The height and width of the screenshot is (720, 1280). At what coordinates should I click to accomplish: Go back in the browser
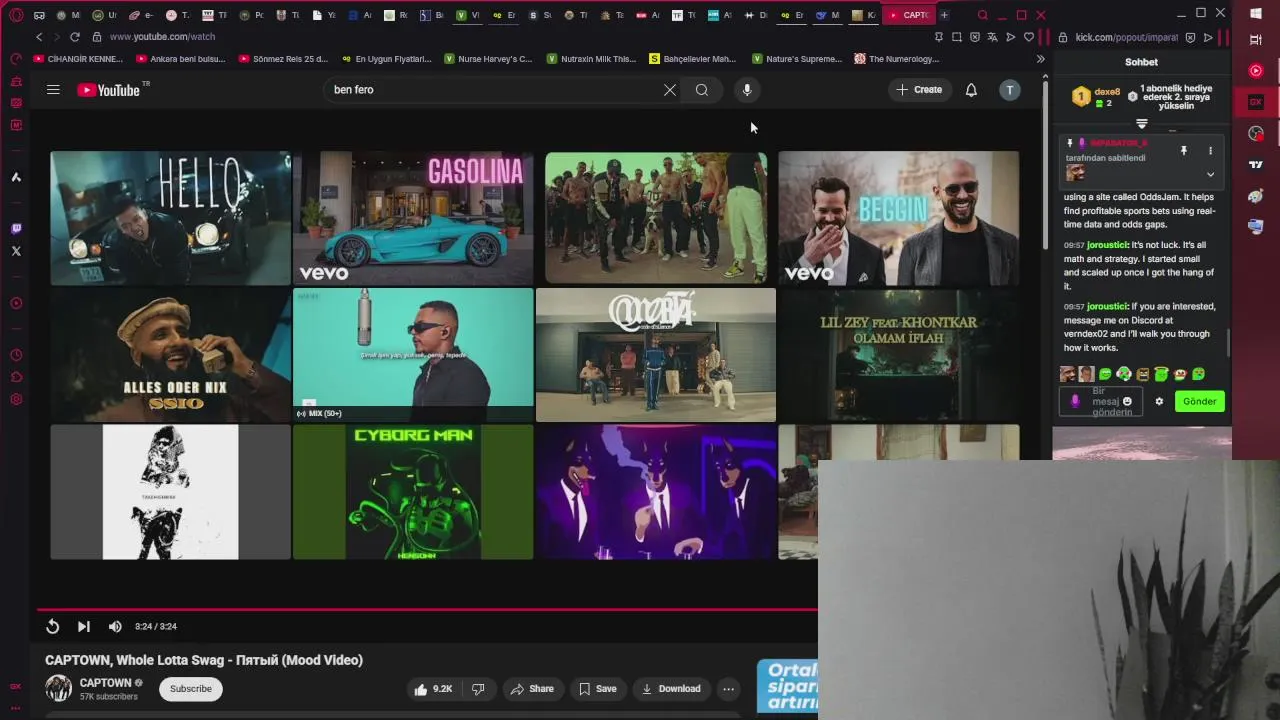pyautogui.click(x=40, y=37)
